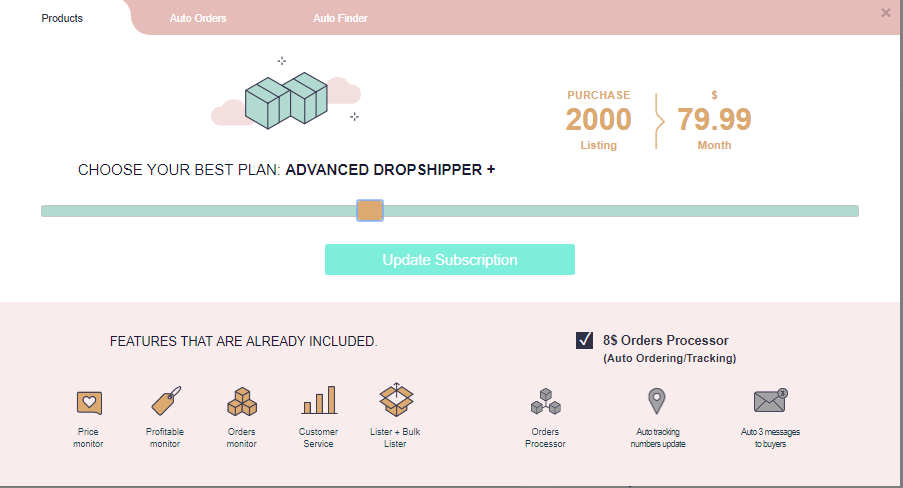Click the left end of the plan slider track
This screenshot has height=488, width=903.
pos(48,211)
